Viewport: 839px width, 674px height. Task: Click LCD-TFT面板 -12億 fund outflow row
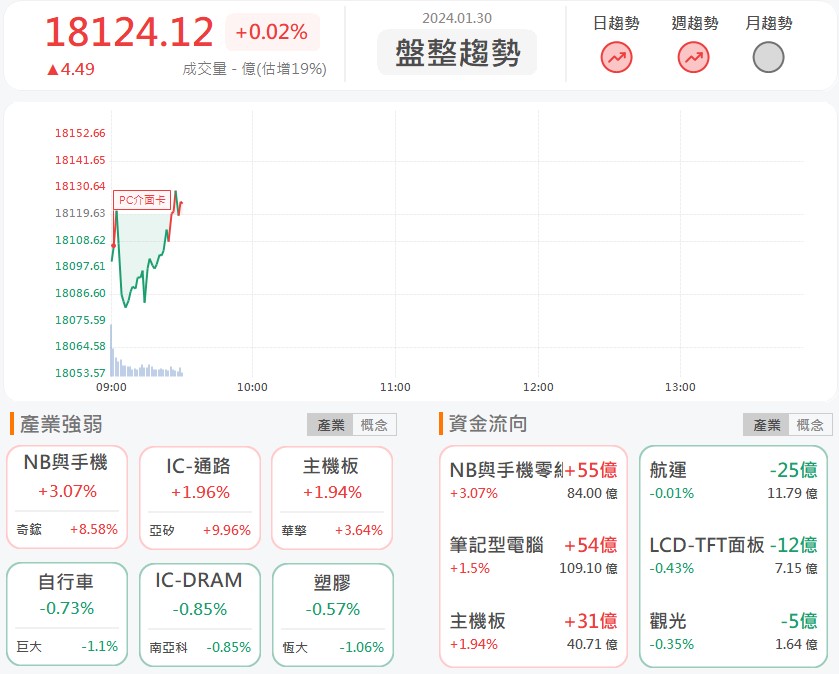[733, 556]
